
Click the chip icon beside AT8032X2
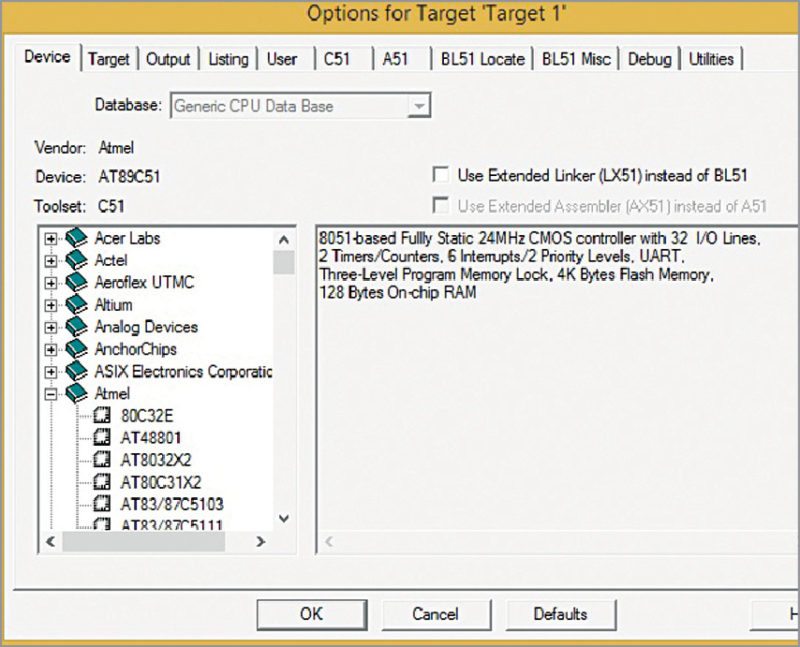[x=102, y=459]
